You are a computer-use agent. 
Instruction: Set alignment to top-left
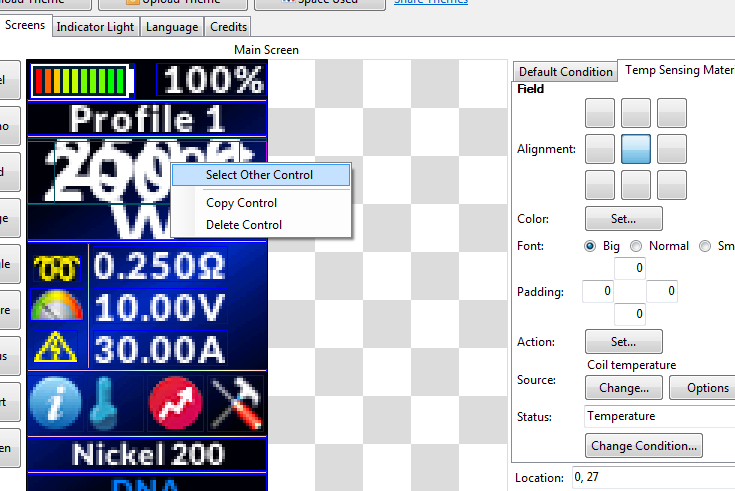[600, 113]
